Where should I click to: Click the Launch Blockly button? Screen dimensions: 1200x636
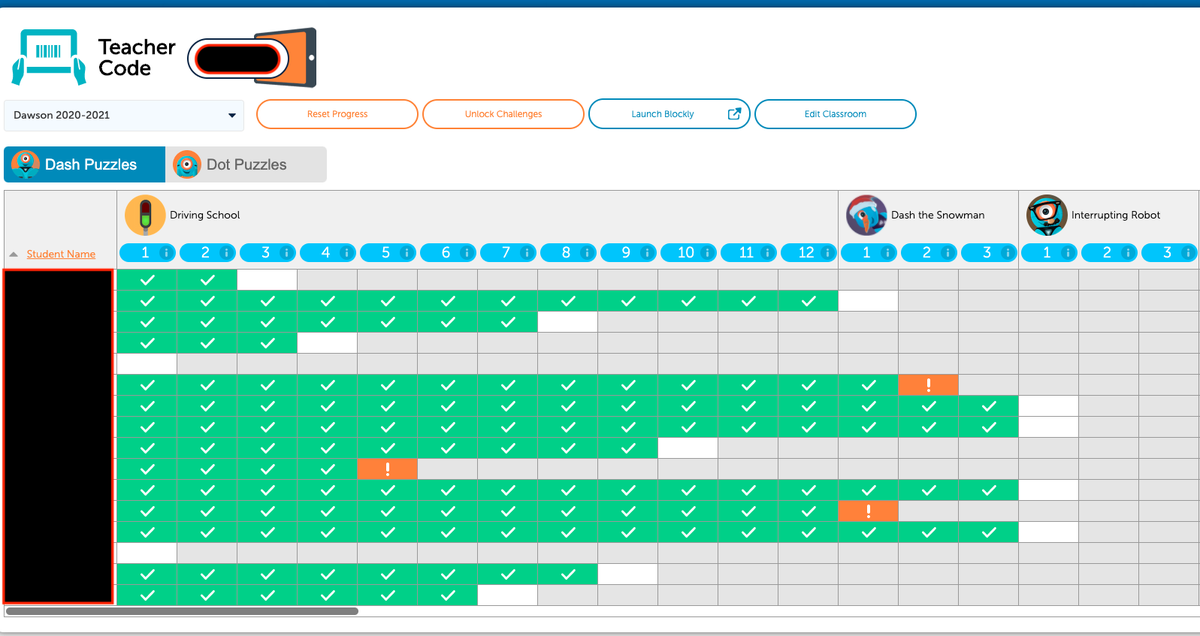click(669, 114)
